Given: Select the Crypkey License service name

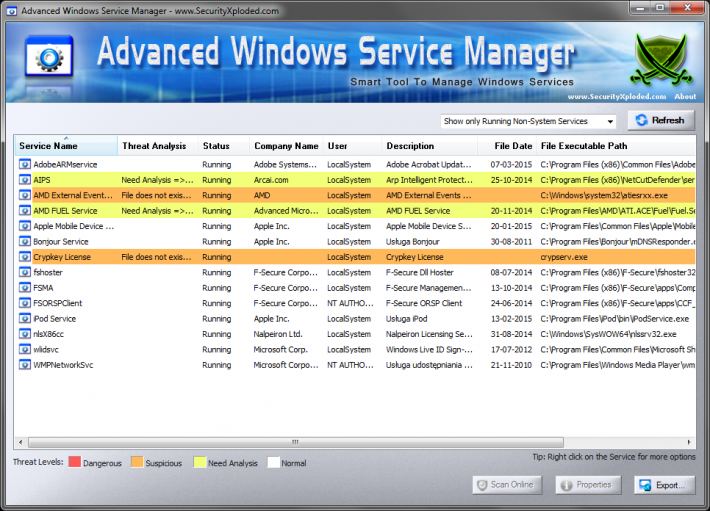Looking at the screenshot, I should 62,257.
